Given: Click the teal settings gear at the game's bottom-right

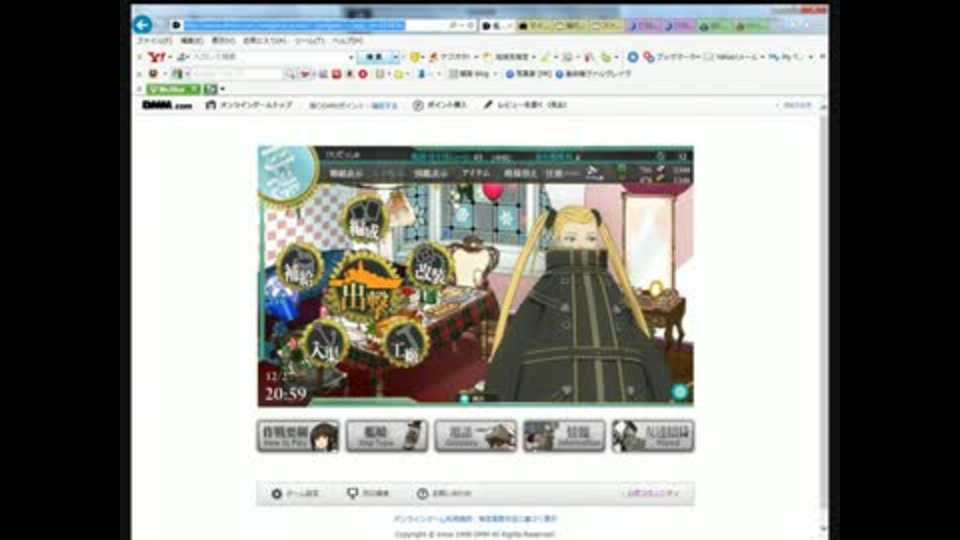Looking at the screenshot, I should tap(680, 392).
